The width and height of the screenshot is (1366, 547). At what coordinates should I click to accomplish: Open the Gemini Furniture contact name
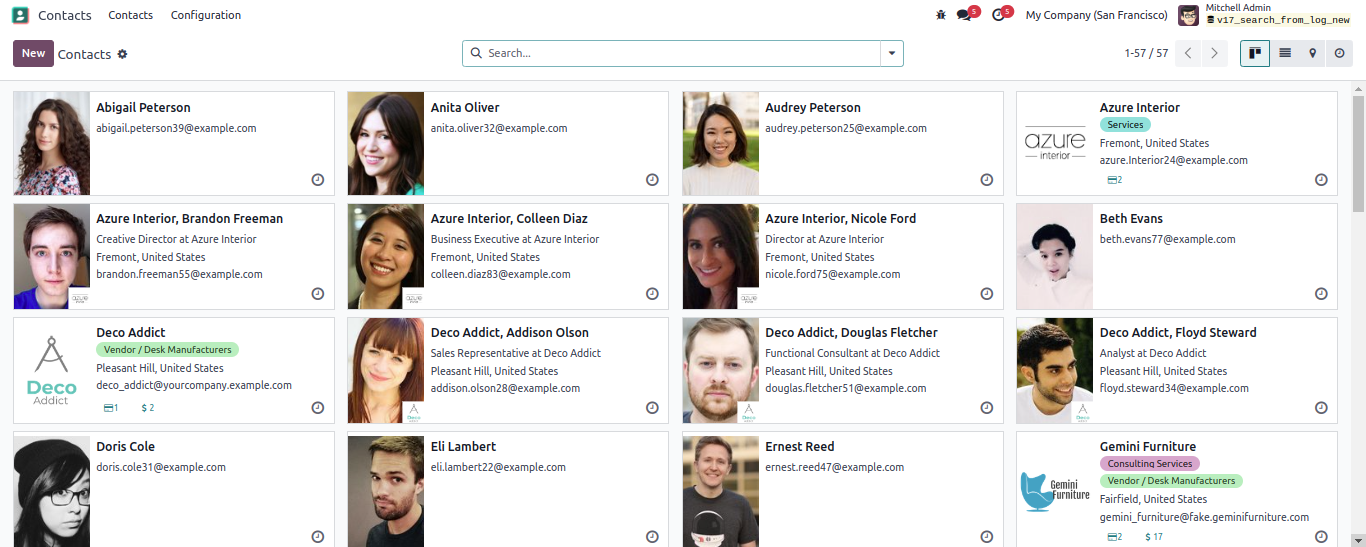(1148, 446)
